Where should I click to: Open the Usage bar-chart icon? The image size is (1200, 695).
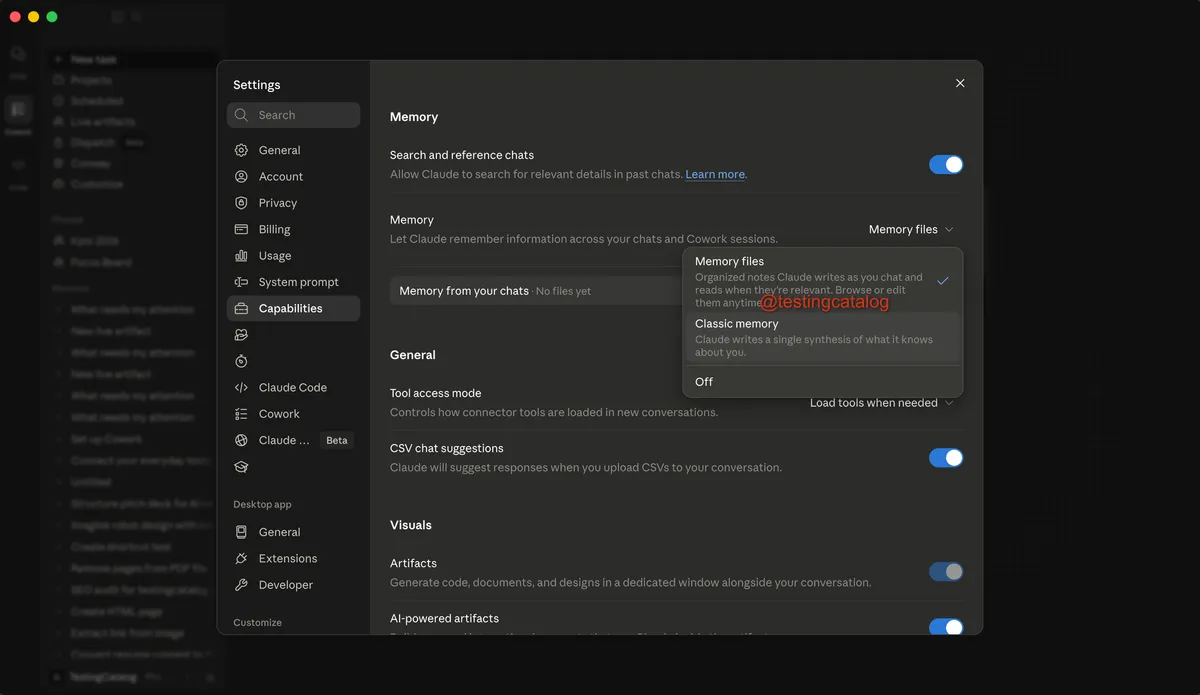pos(241,256)
